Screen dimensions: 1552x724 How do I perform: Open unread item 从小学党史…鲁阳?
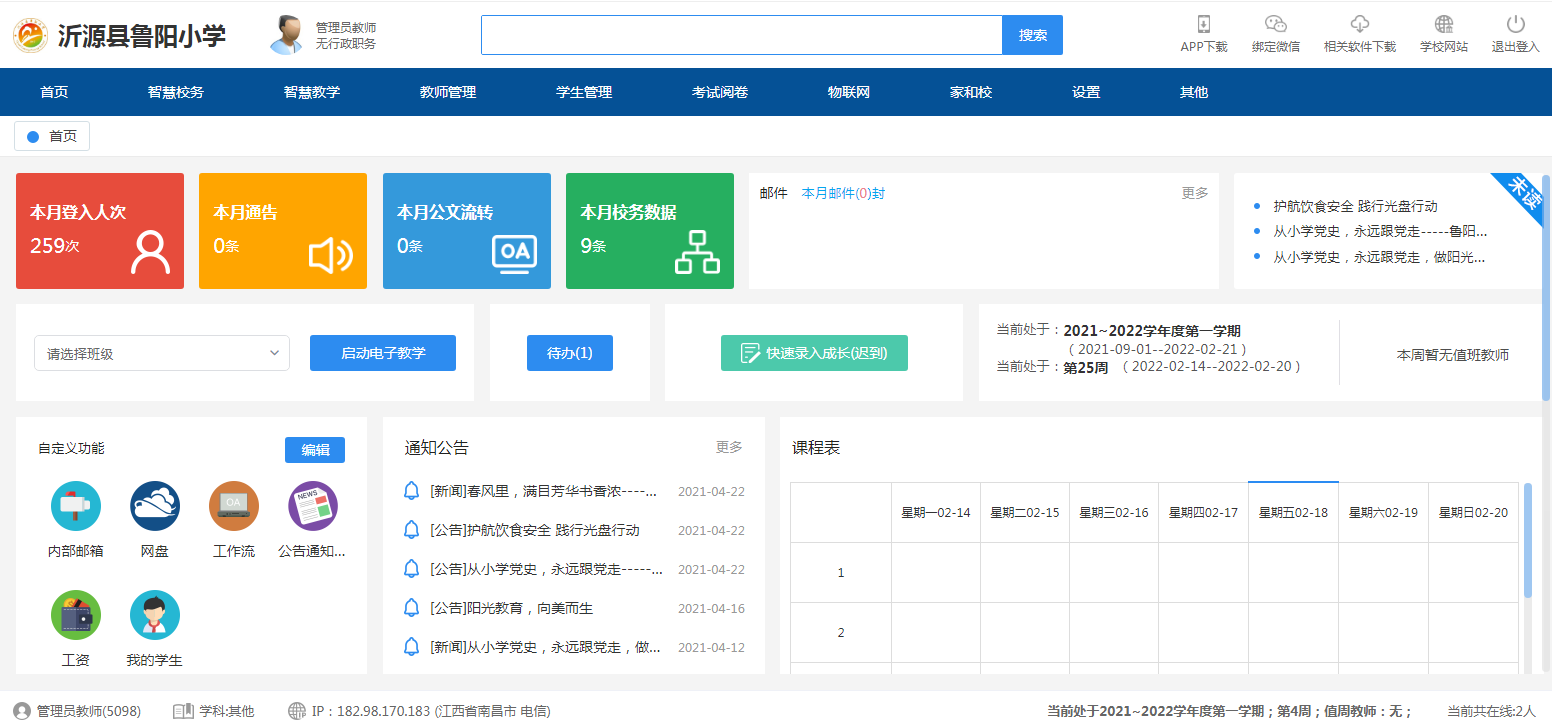click(1380, 231)
